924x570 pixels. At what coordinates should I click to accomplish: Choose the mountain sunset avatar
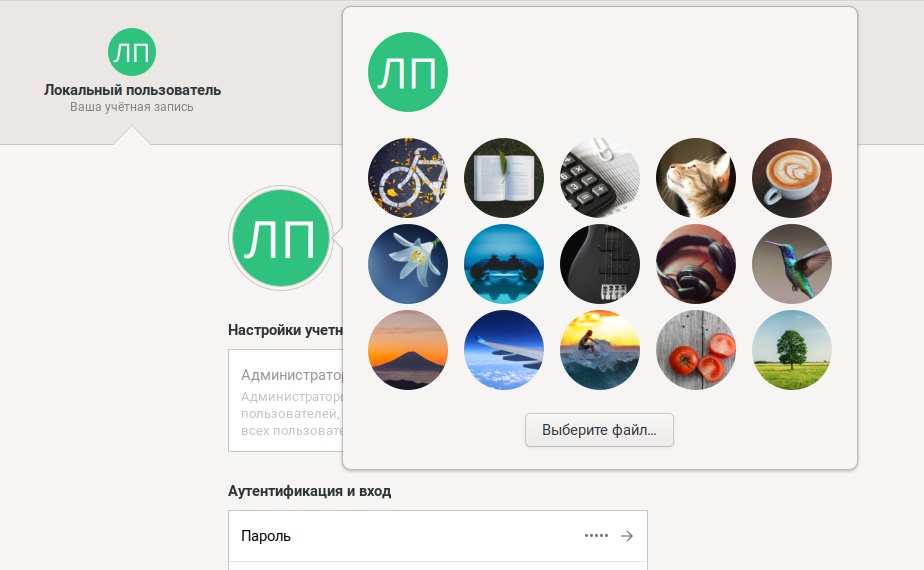[x=408, y=350]
